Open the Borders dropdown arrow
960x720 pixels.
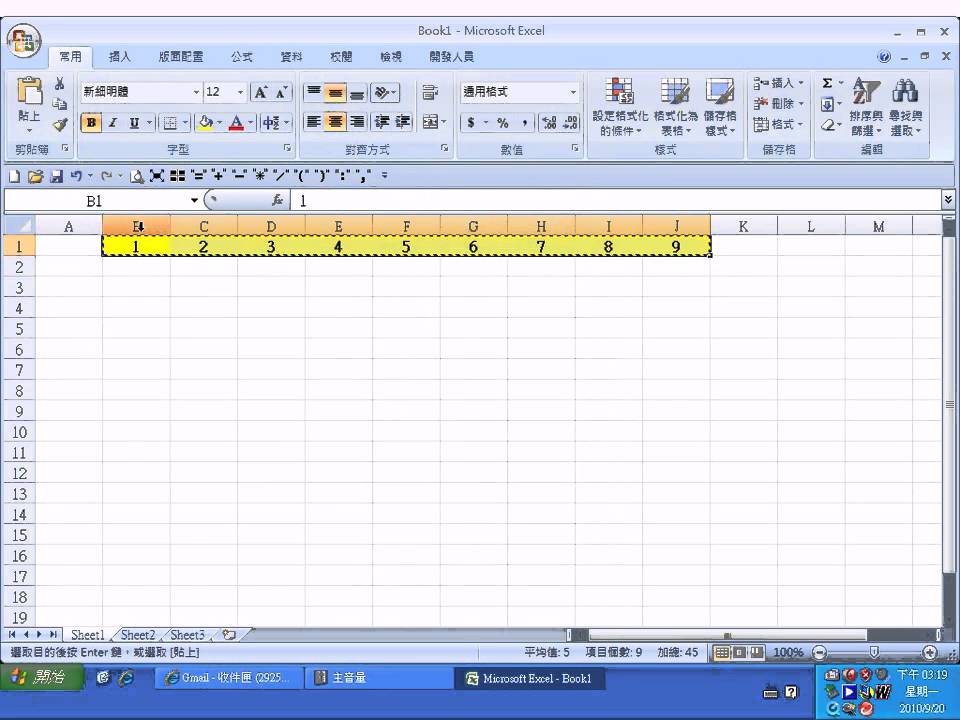(185, 122)
